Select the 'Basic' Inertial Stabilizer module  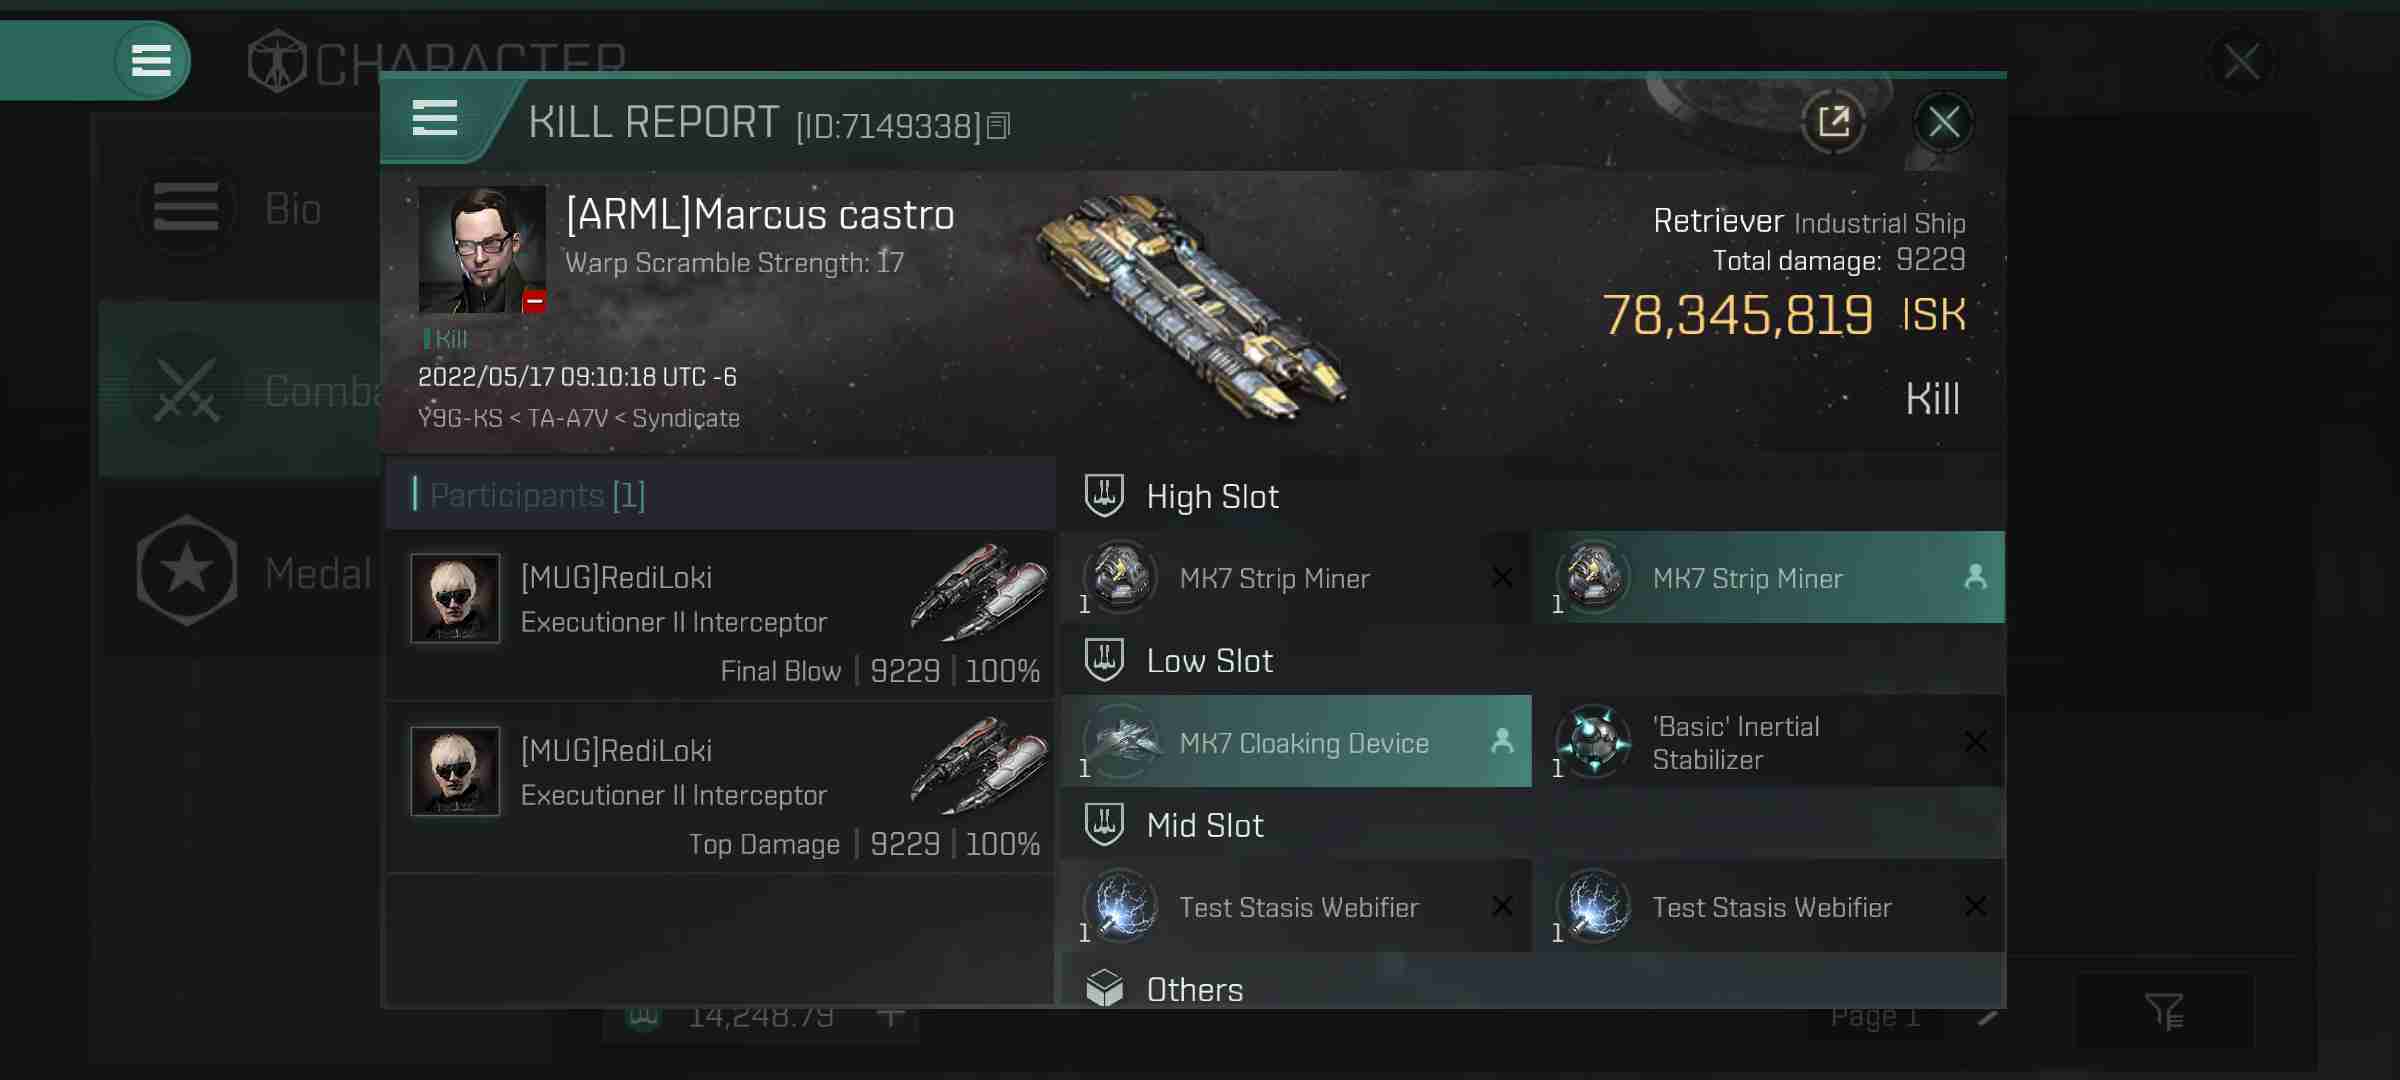pos(1769,742)
